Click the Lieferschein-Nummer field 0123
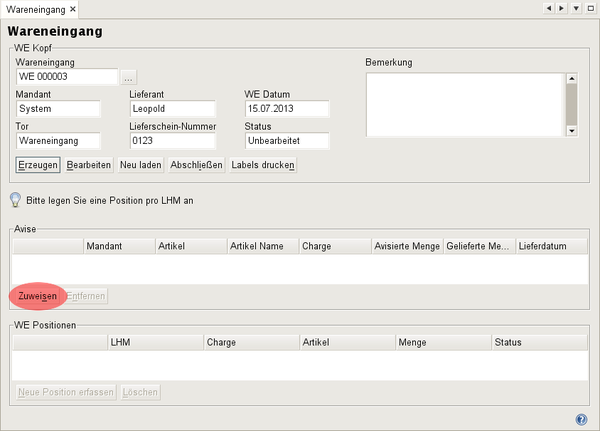The width and height of the screenshot is (600, 431). click(x=173, y=141)
